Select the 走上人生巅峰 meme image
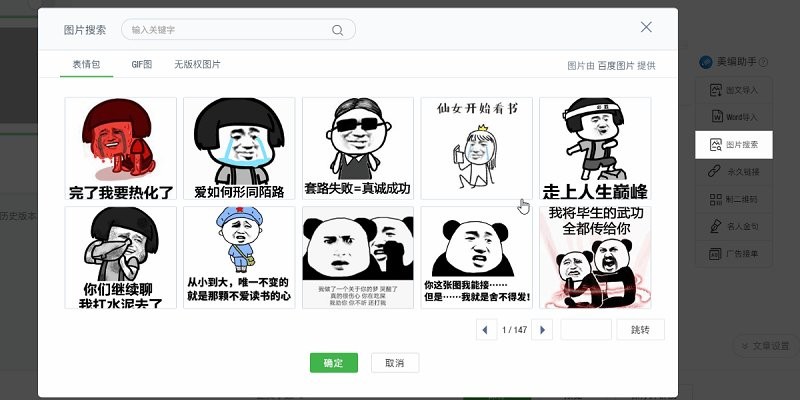 (595, 148)
